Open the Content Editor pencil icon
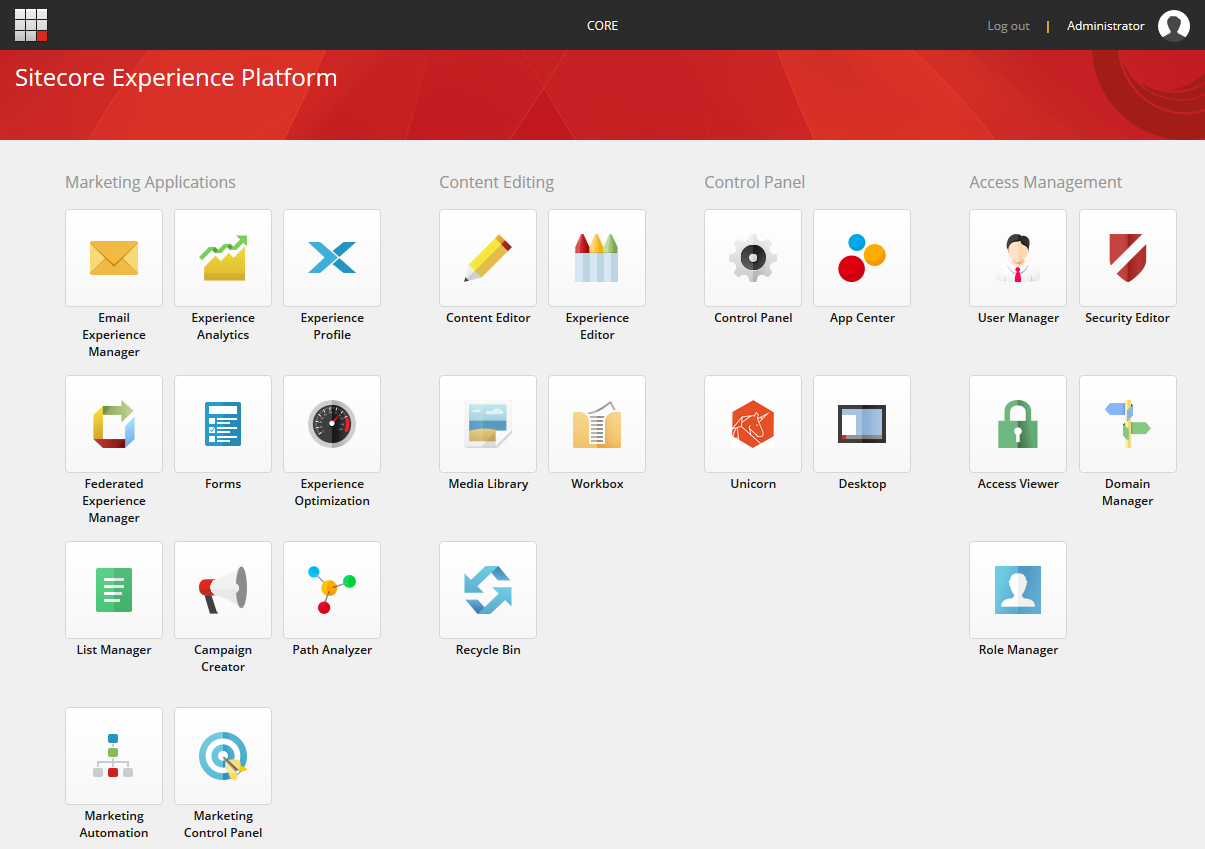This screenshot has width=1205, height=849. pyautogui.click(x=488, y=258)
